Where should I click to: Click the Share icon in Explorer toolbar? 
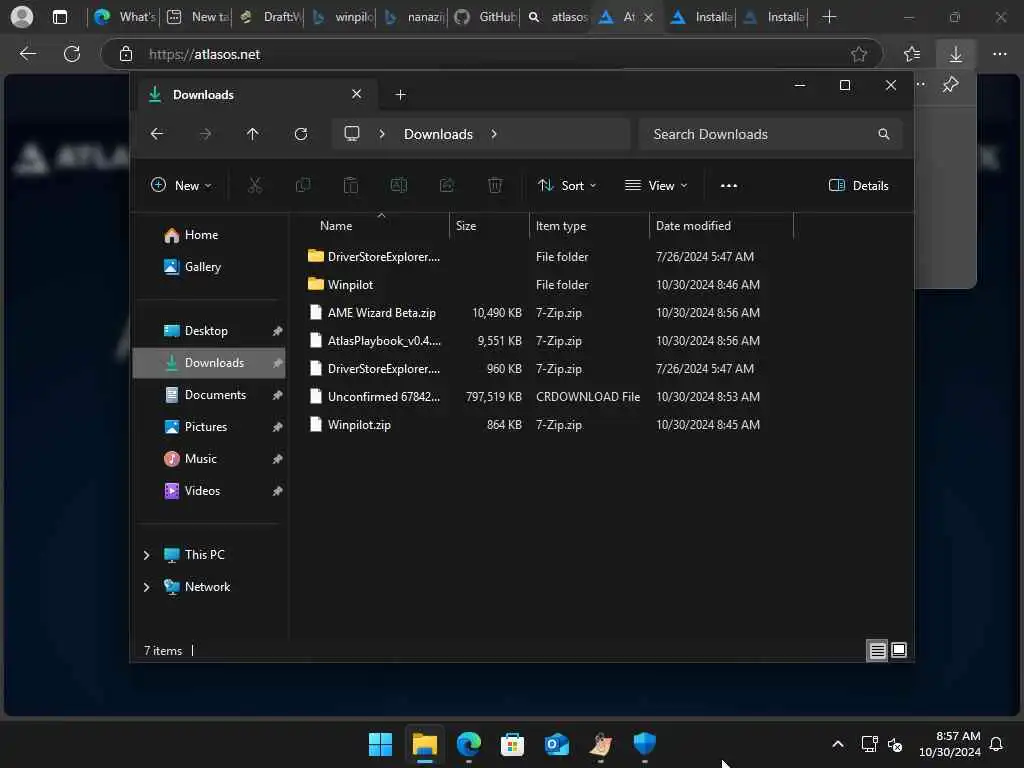point(447,185)
